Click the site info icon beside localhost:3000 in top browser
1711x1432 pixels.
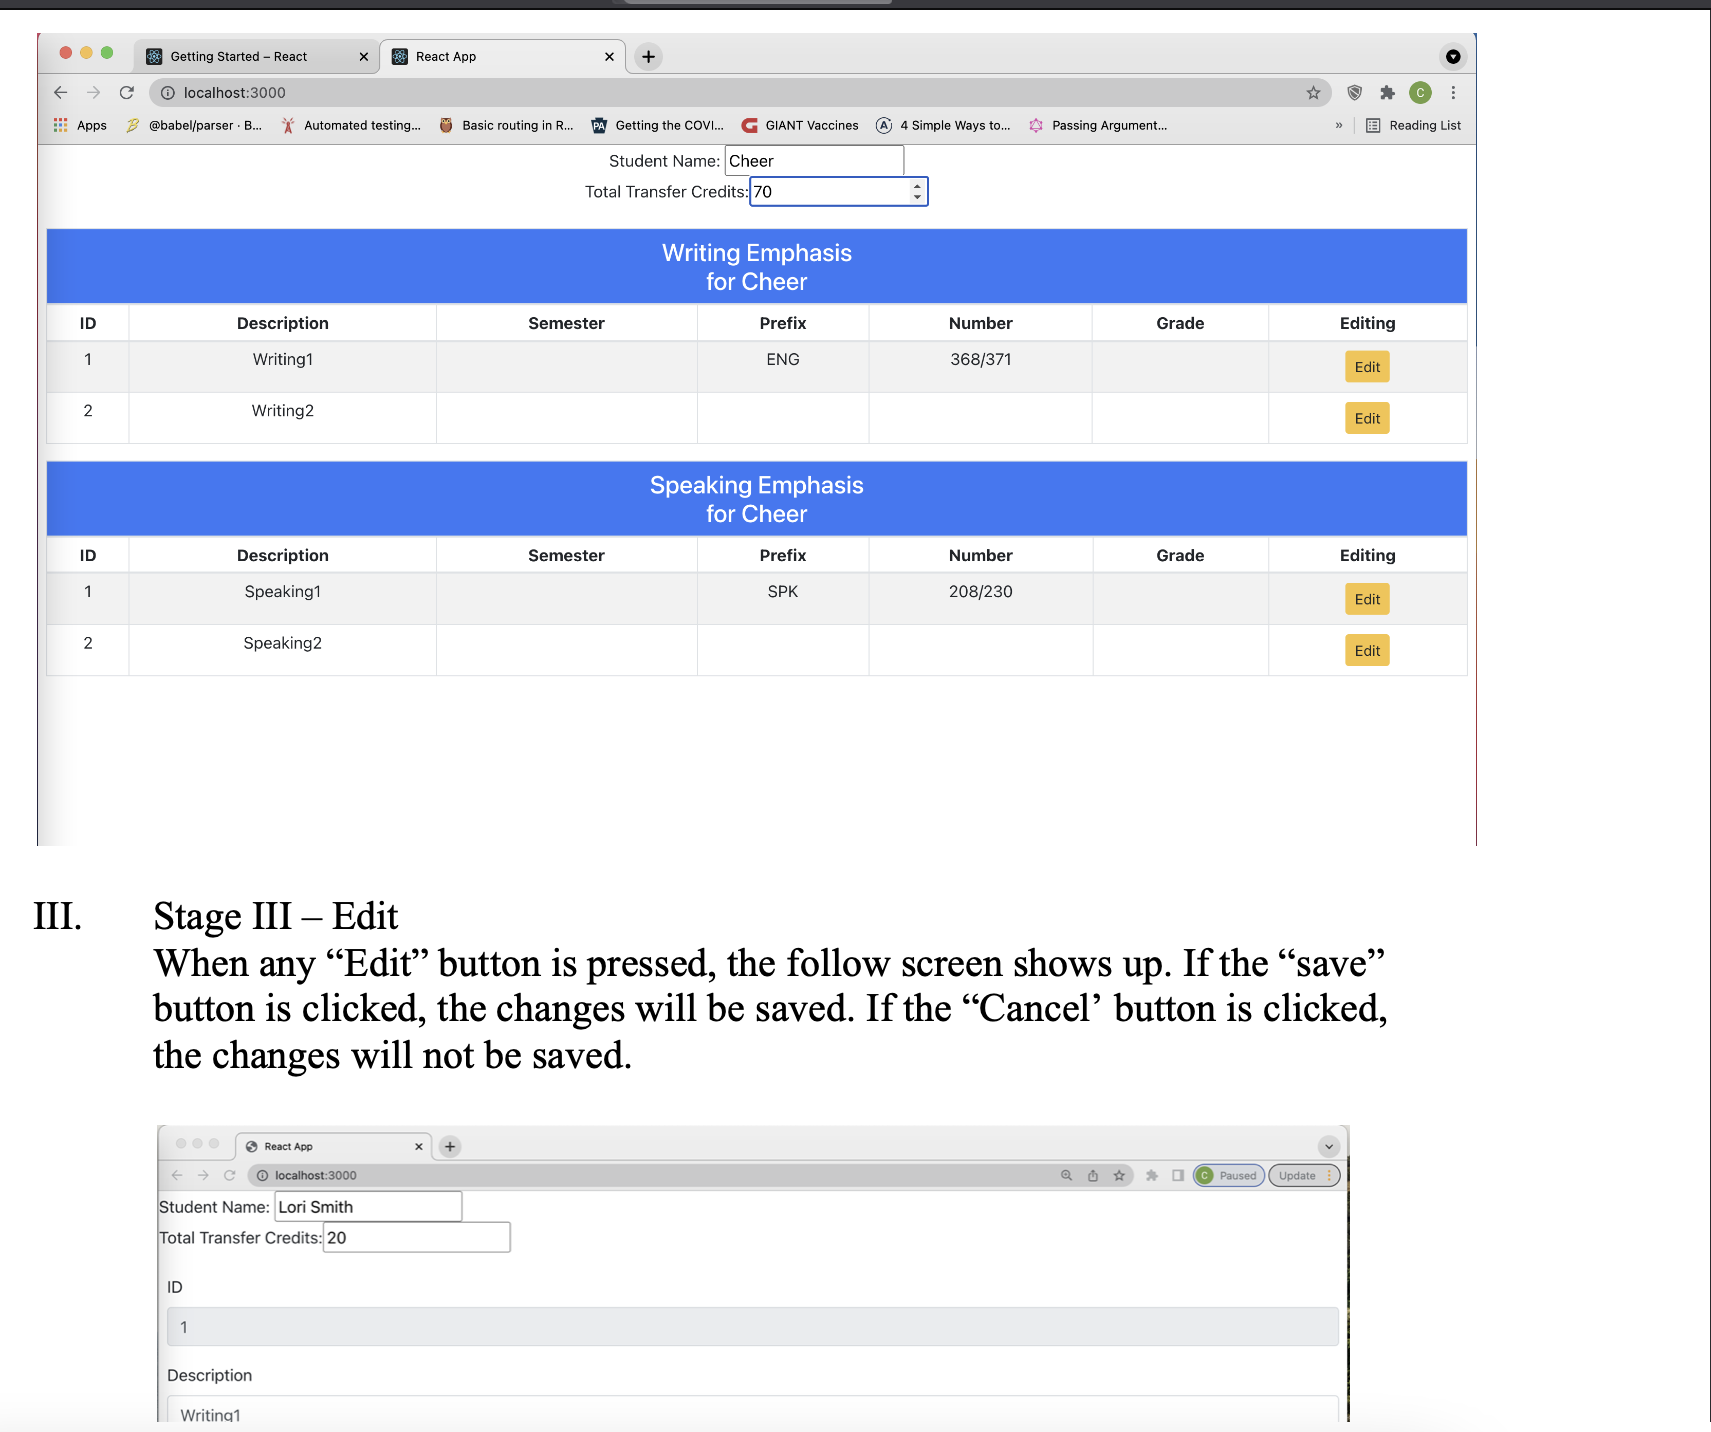[x=168, y=93]
